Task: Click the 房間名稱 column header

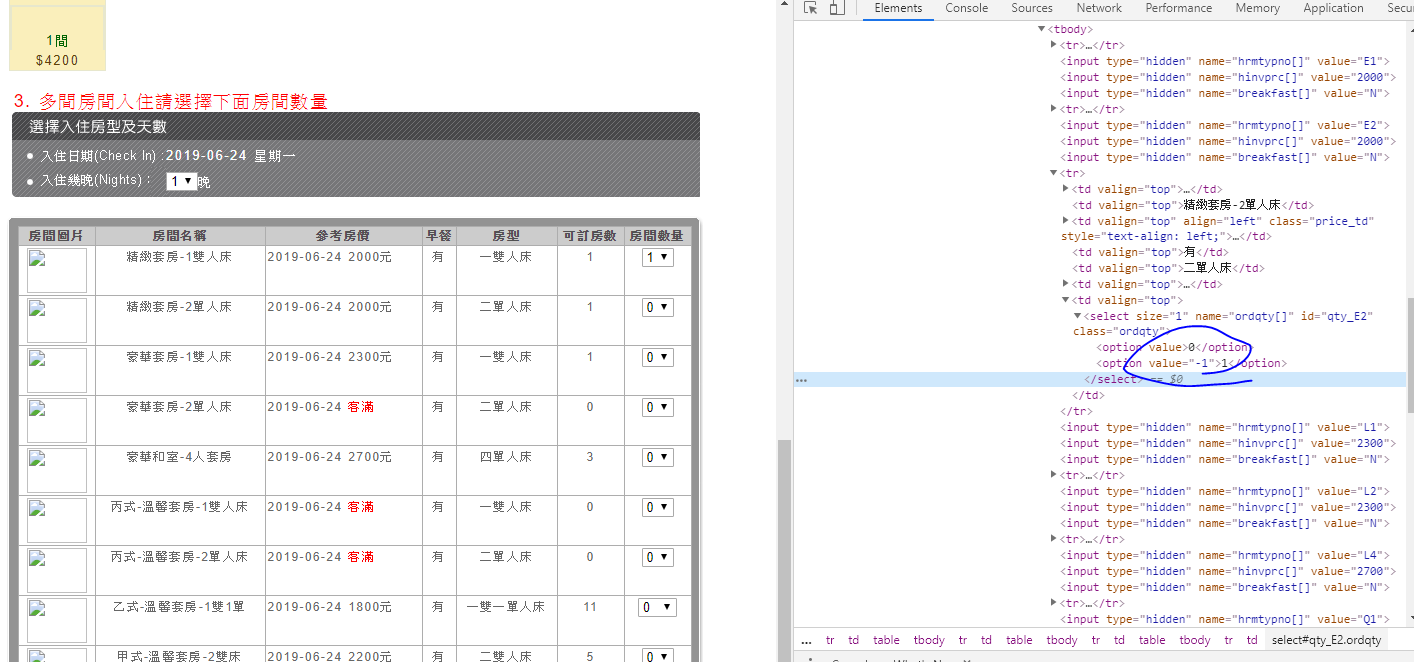Action: tap(180, 236)
